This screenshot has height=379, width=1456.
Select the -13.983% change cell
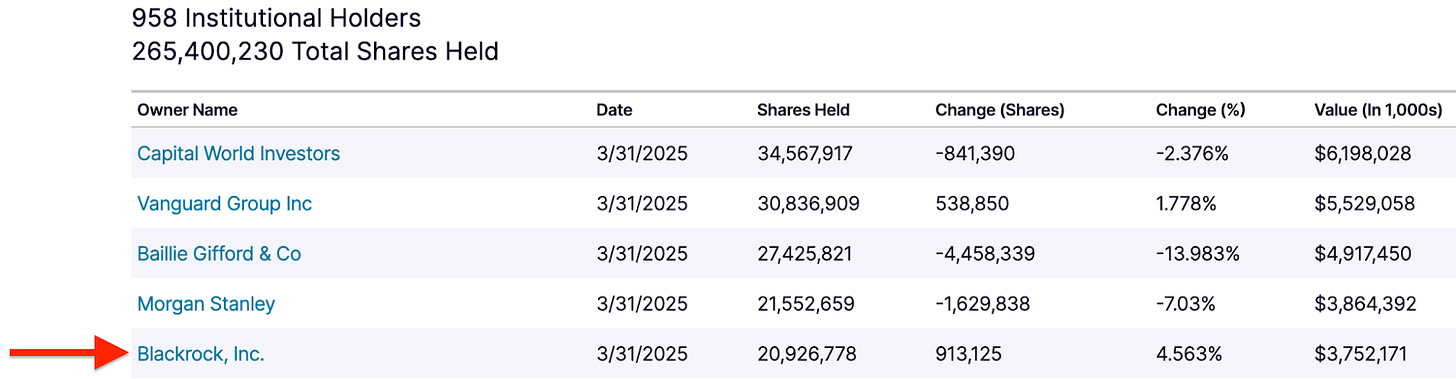(x=1198, y=253)
